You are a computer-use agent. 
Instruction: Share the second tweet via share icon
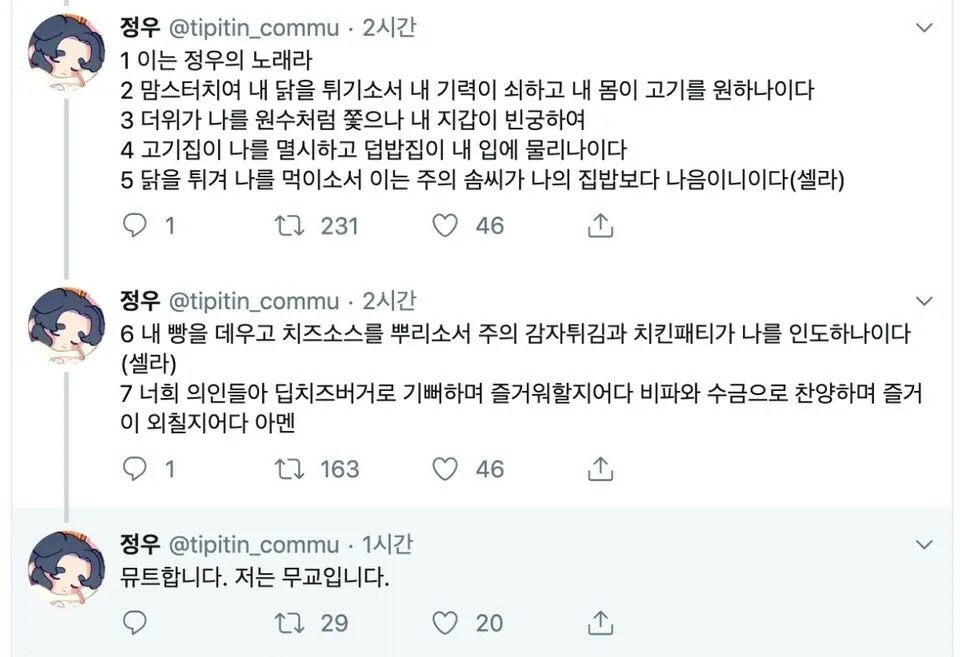[x=599, y=468]
